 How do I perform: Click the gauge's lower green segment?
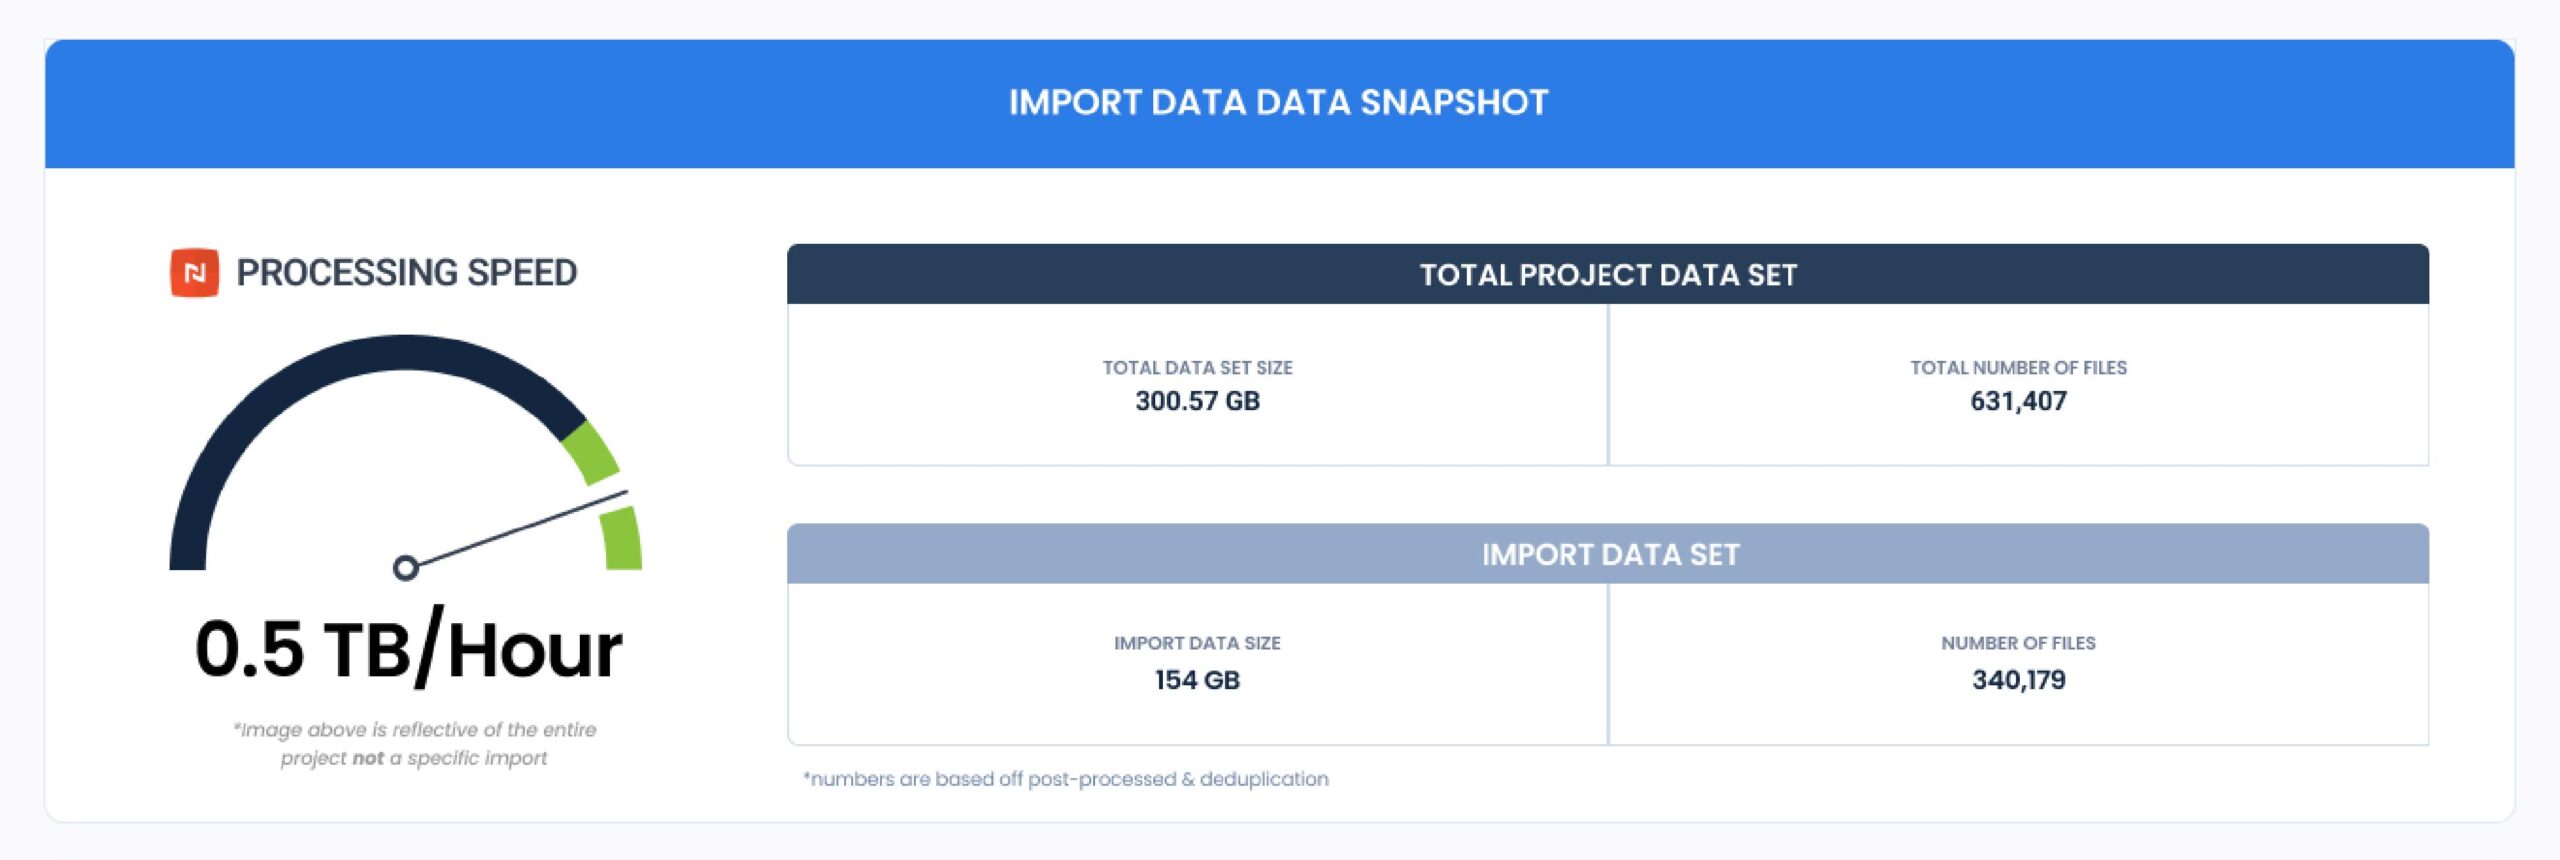click(622, 538)
